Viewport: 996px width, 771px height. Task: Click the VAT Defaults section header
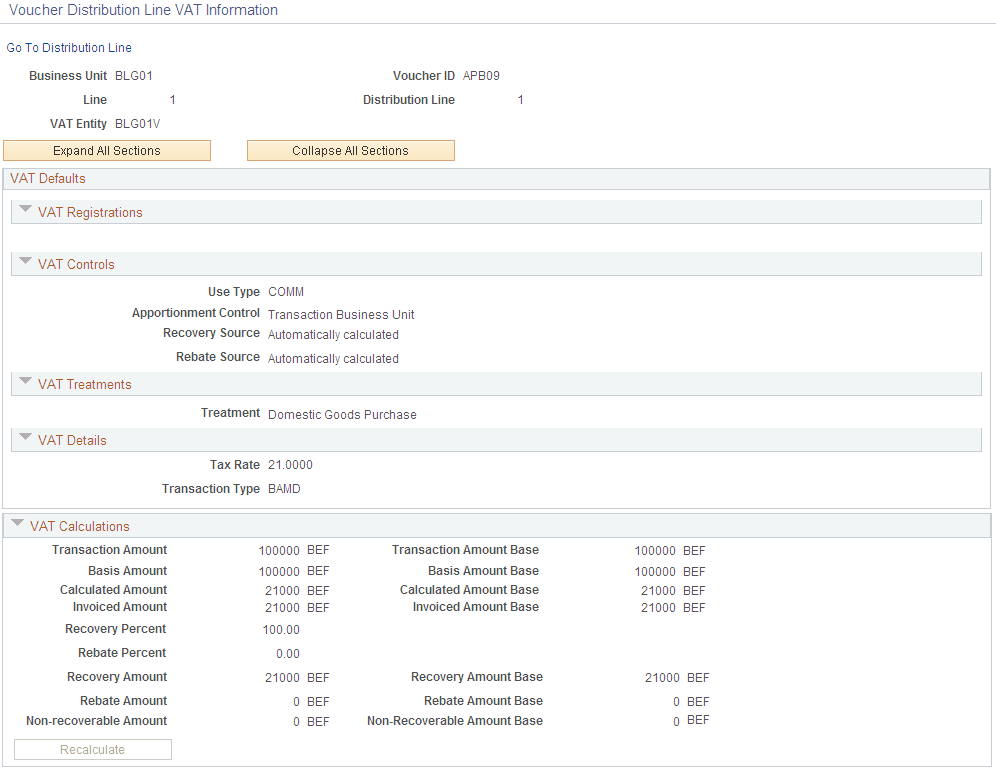coord(48,178)
